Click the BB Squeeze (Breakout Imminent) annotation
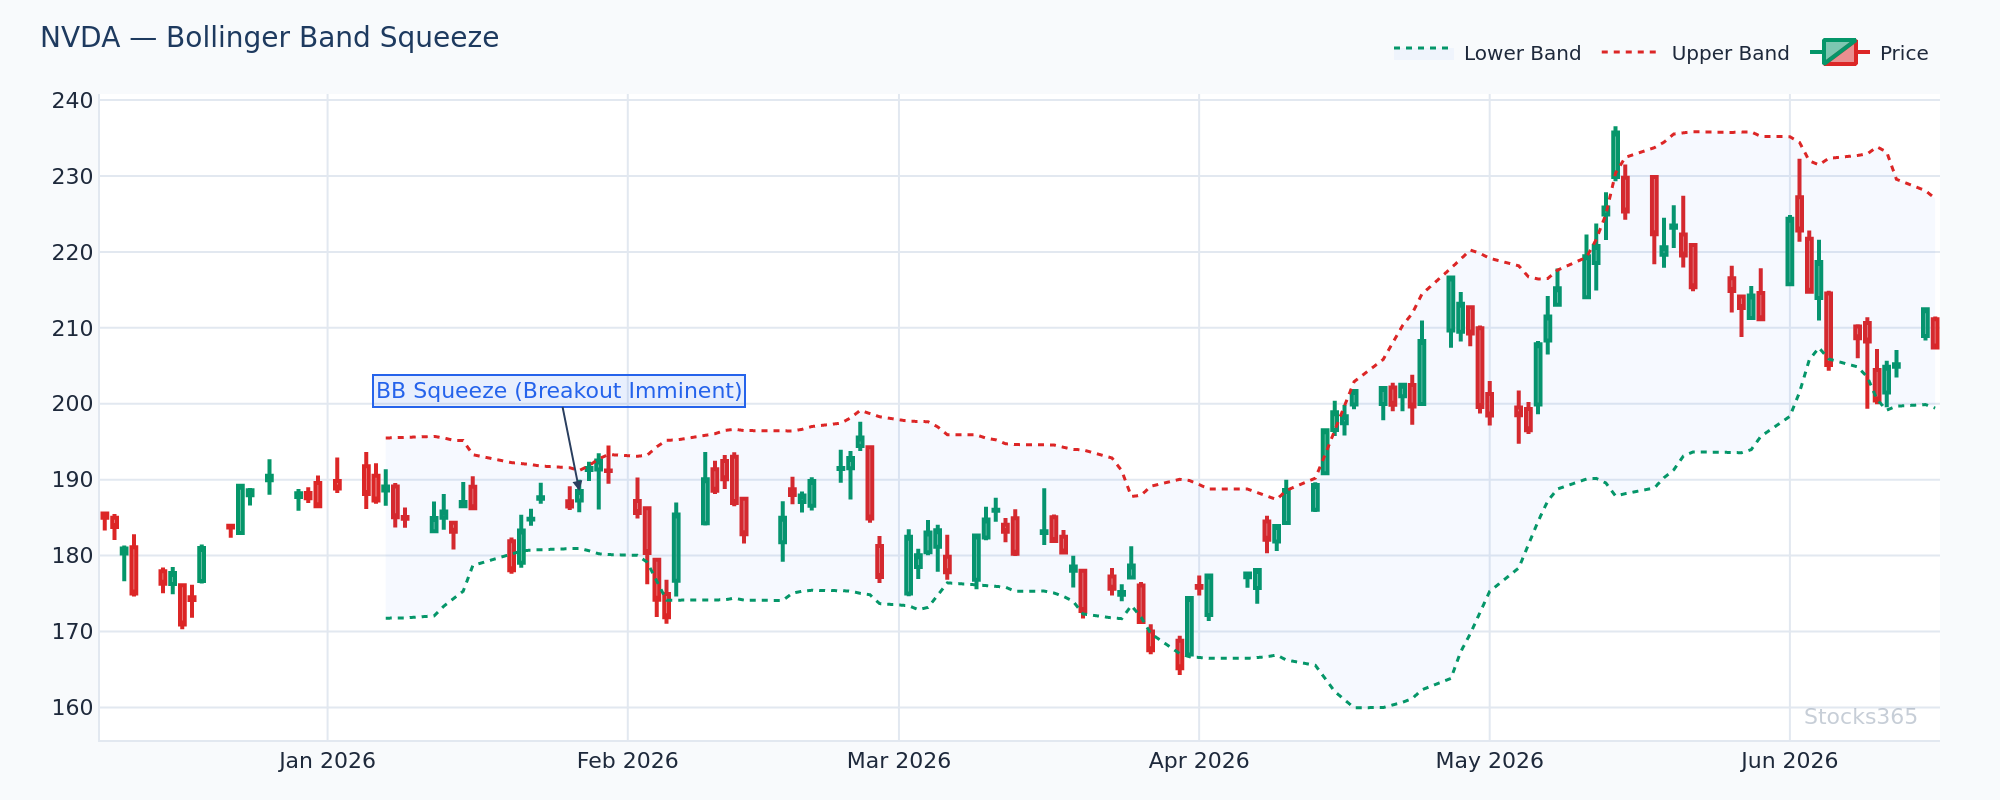The width and height of the screenshot is (2000, 800). pos(559,391)
